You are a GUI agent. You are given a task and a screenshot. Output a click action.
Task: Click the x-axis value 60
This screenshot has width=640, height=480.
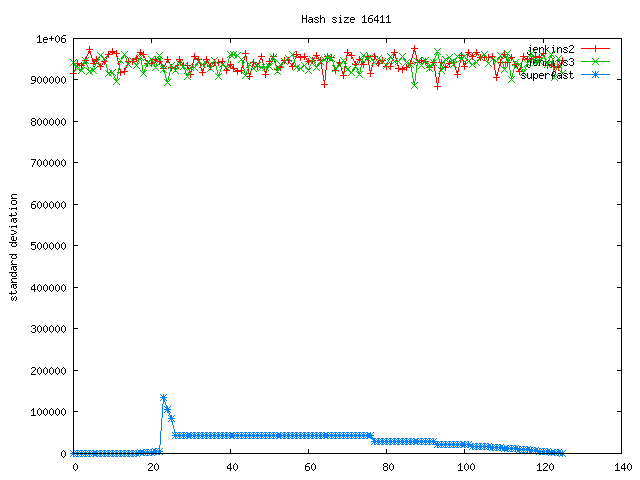[x=310, y=467]
